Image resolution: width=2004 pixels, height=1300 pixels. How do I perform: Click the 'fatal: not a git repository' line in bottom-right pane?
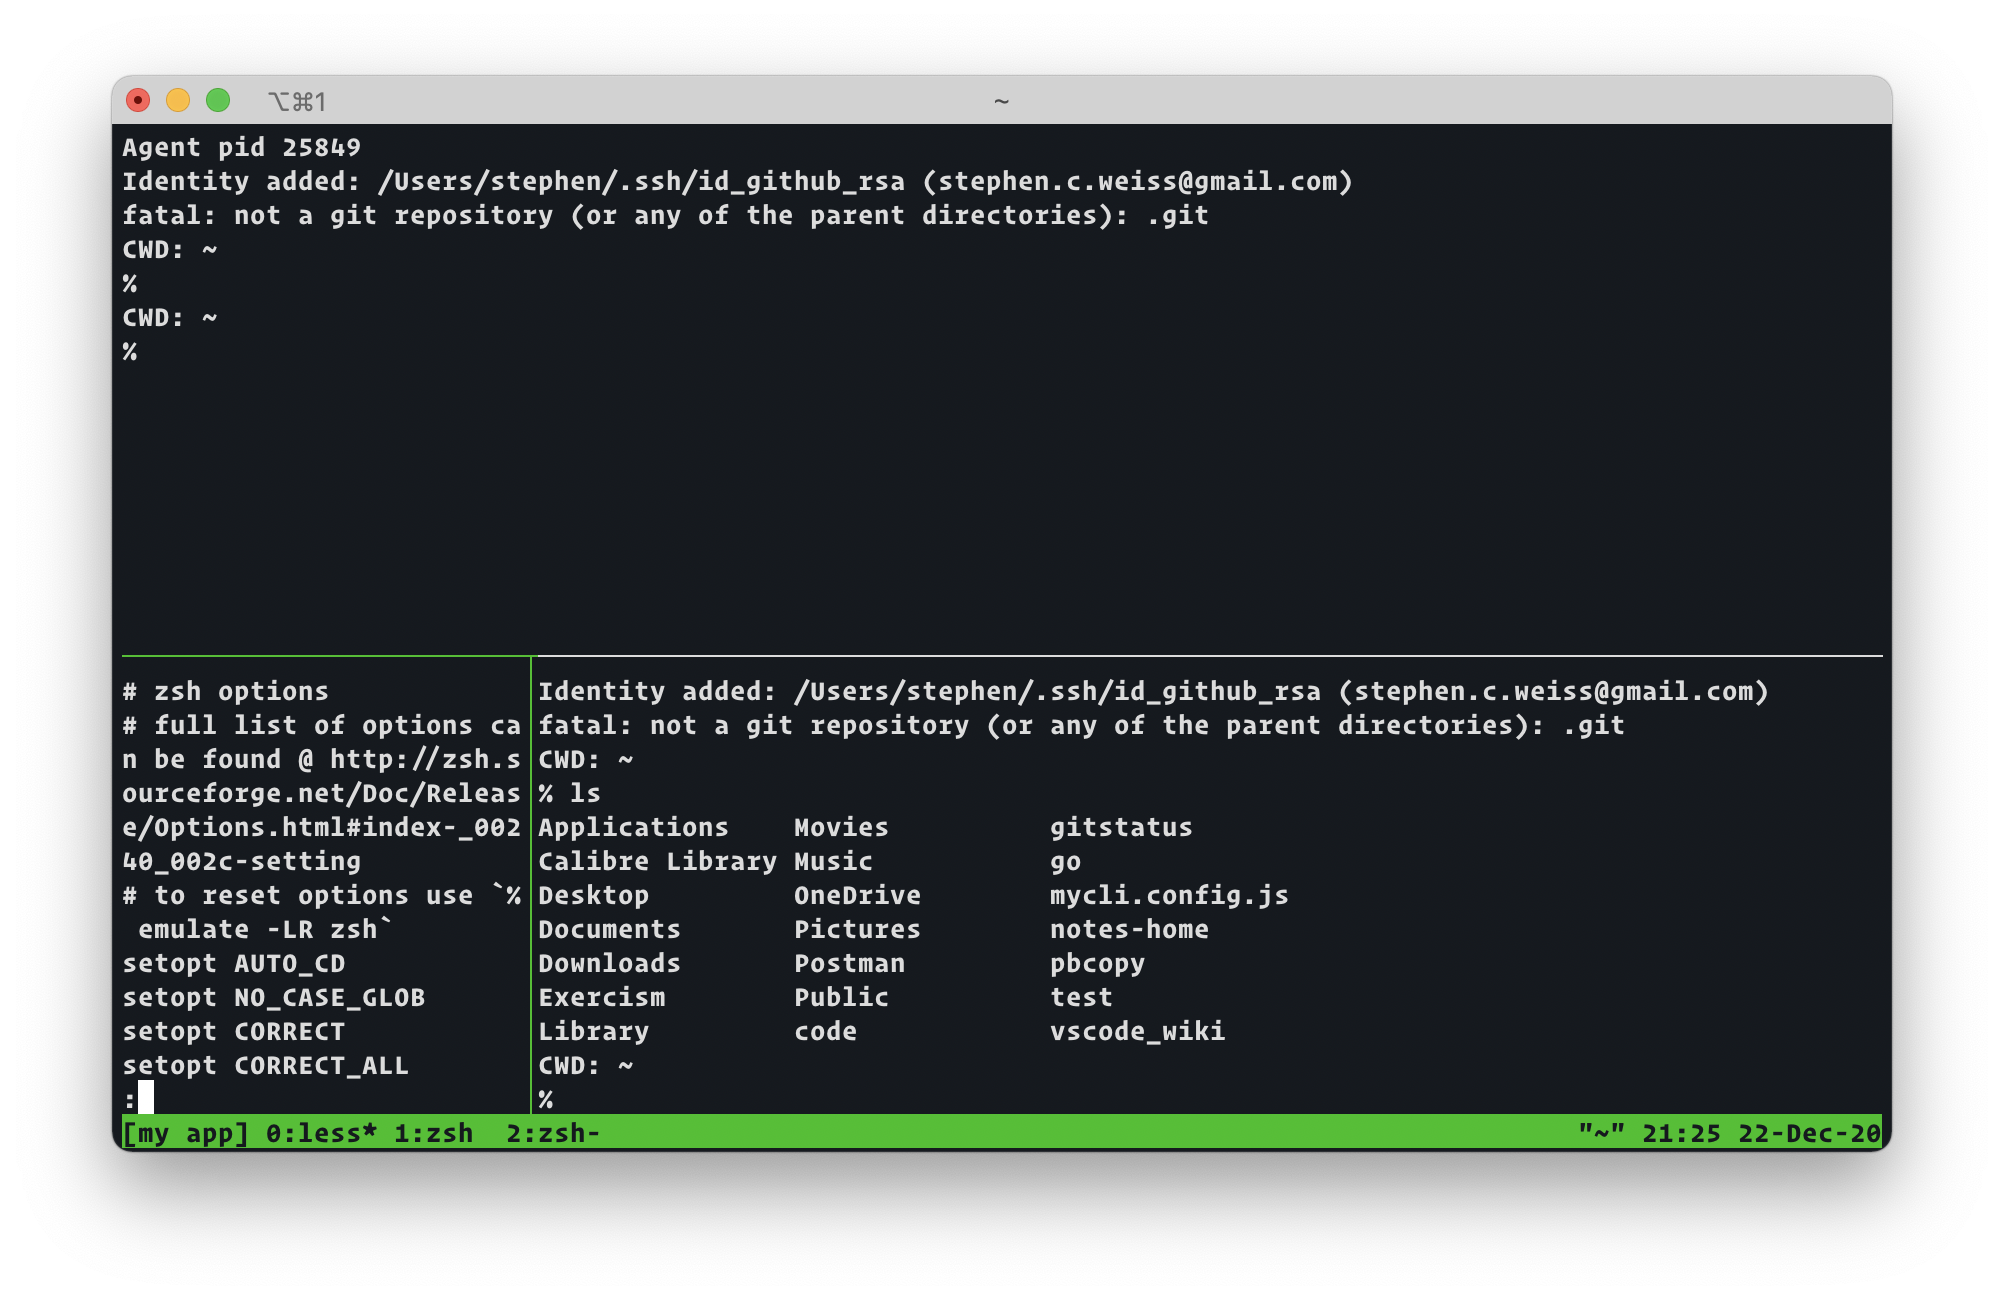1081,725
